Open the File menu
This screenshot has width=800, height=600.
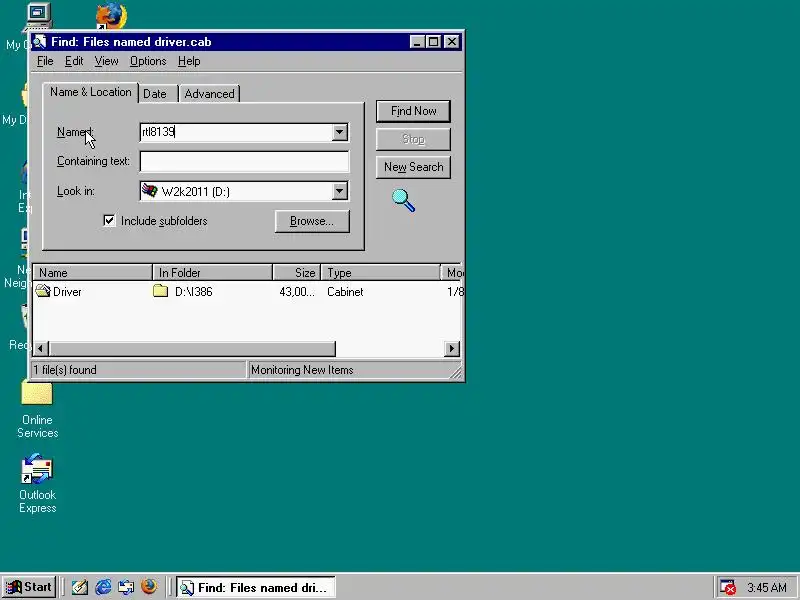45,61
